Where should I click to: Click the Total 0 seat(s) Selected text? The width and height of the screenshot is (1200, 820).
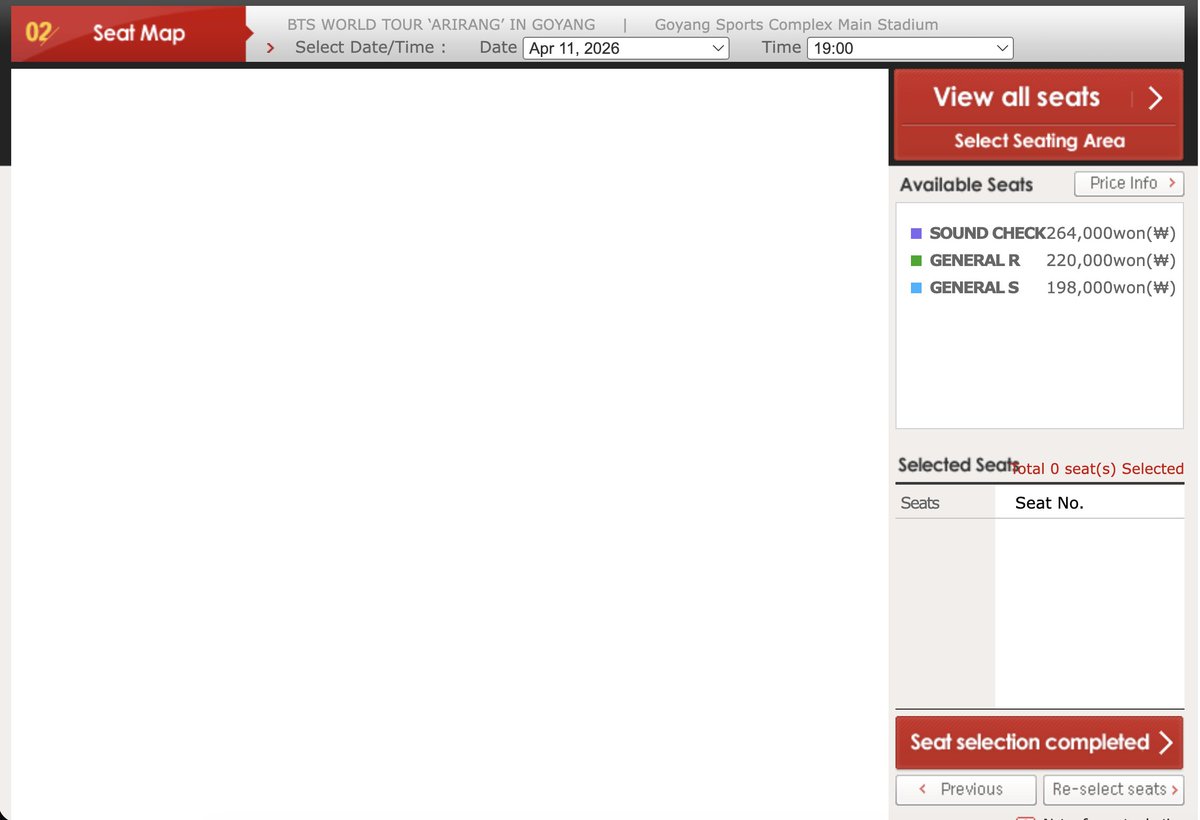(x=1098, y=469)
